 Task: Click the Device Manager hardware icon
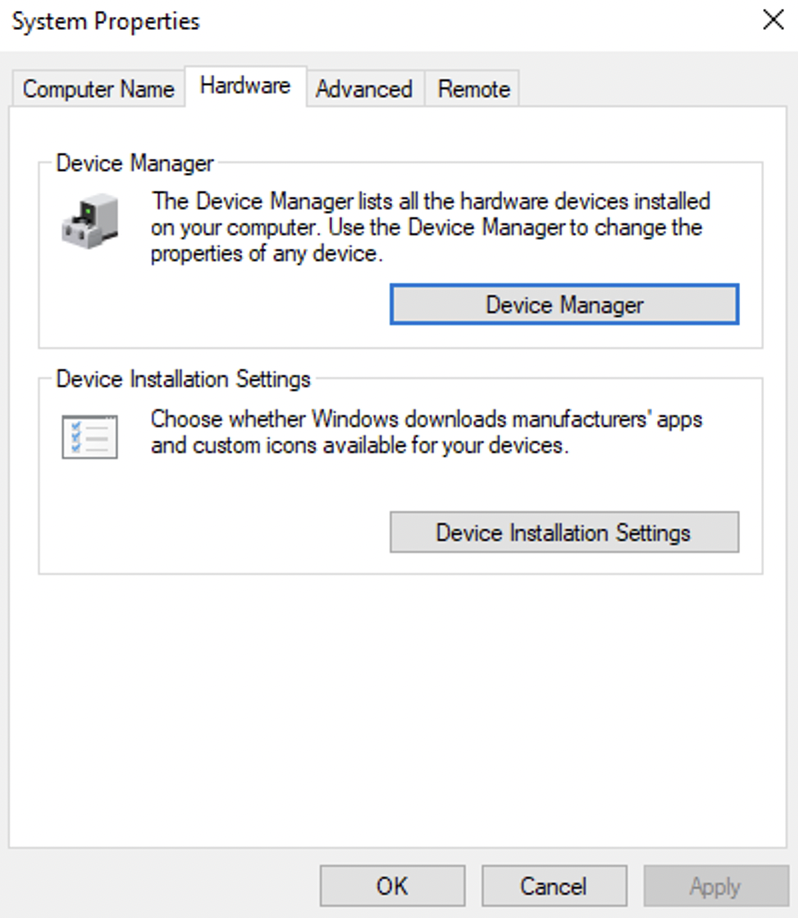(x=90, y=219)
